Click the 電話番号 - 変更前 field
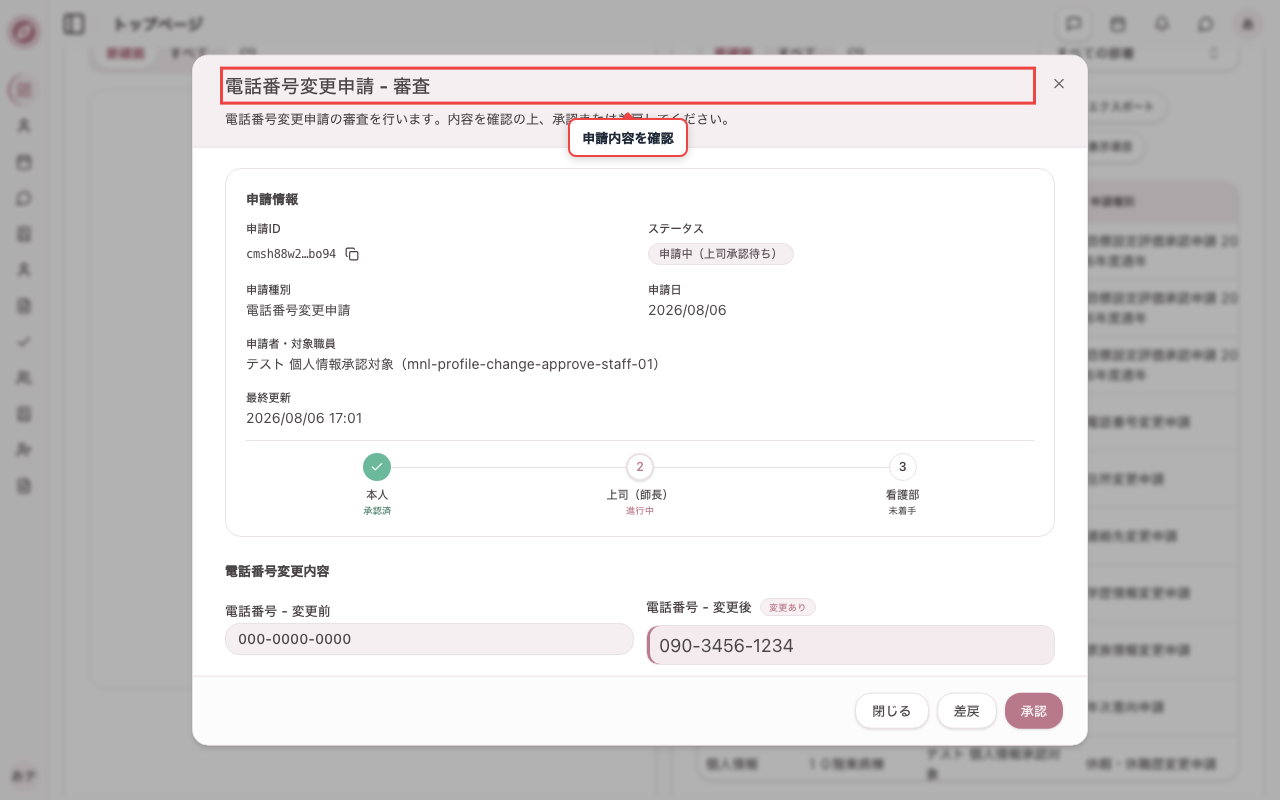 (429, 639)
